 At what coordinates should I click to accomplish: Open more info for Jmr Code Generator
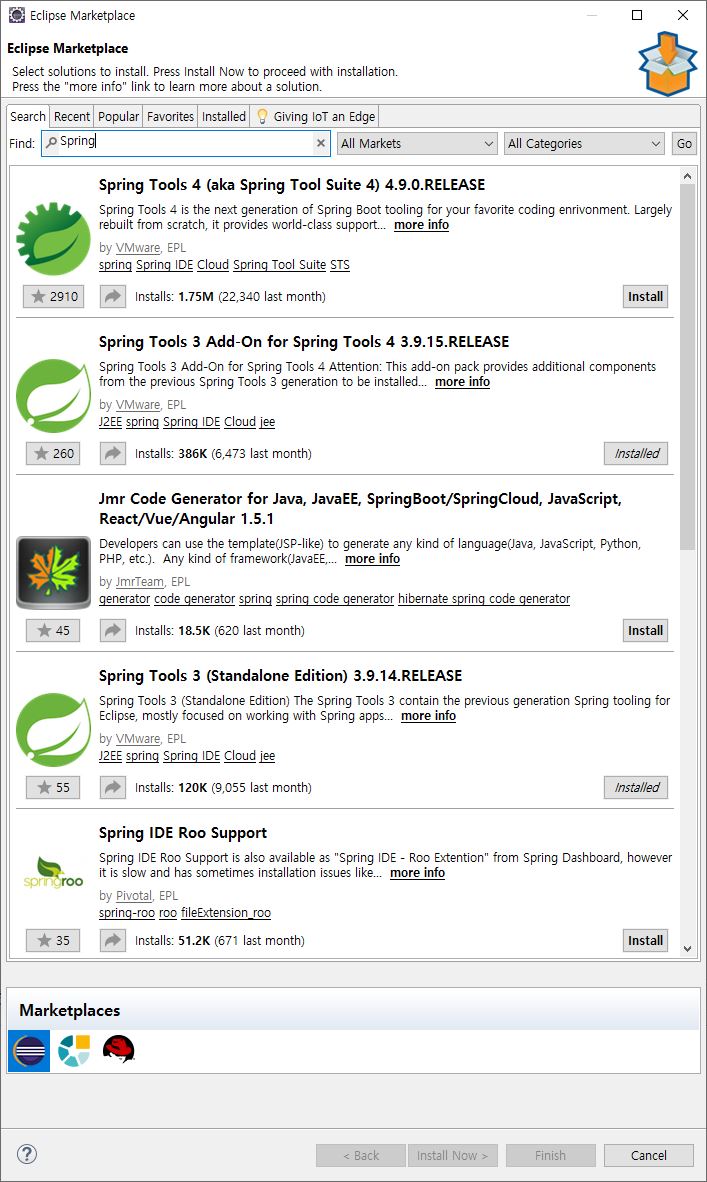(372, 559)
